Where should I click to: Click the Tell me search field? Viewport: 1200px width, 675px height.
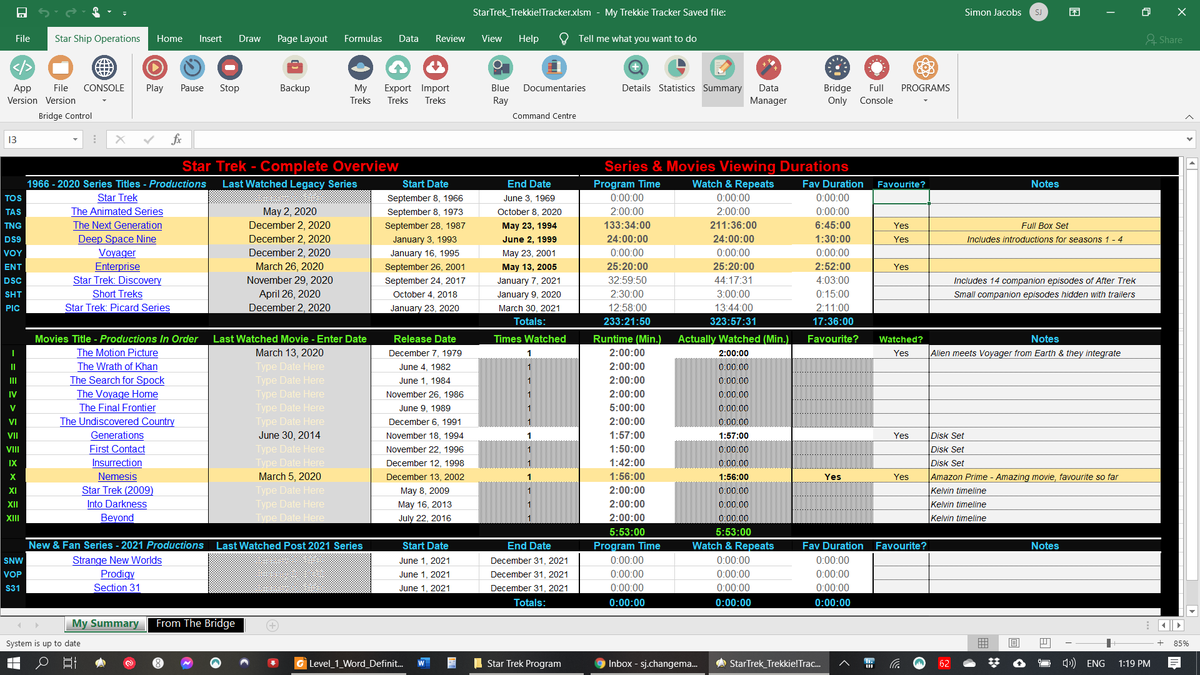[x=637, y=39]
